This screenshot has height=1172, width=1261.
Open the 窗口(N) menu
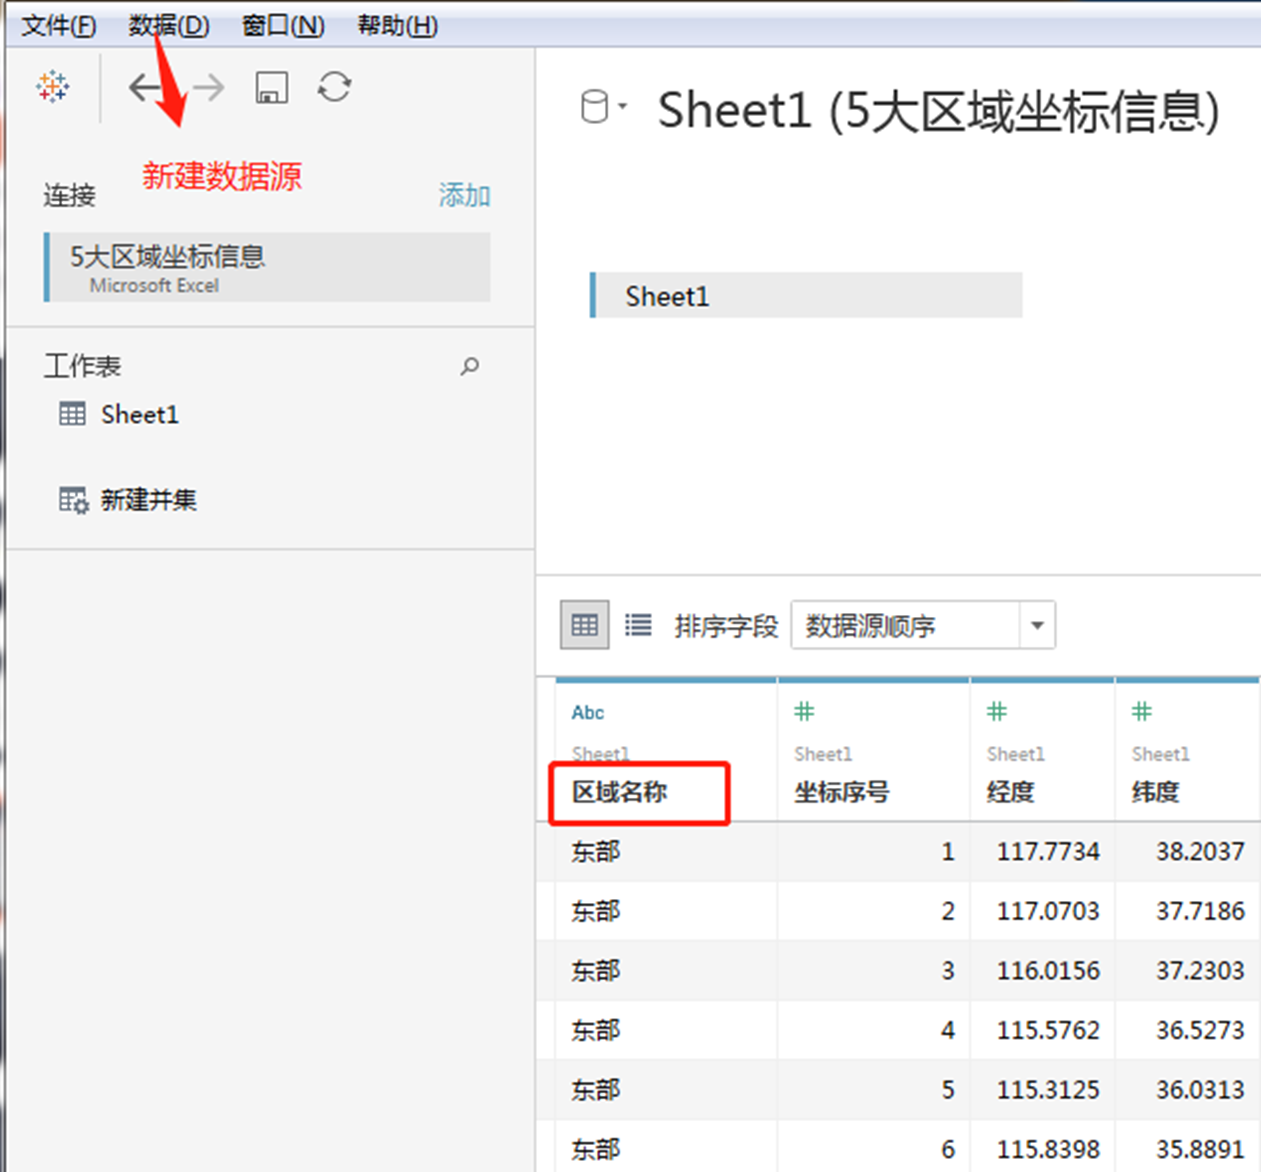click(x=283, y=25)
